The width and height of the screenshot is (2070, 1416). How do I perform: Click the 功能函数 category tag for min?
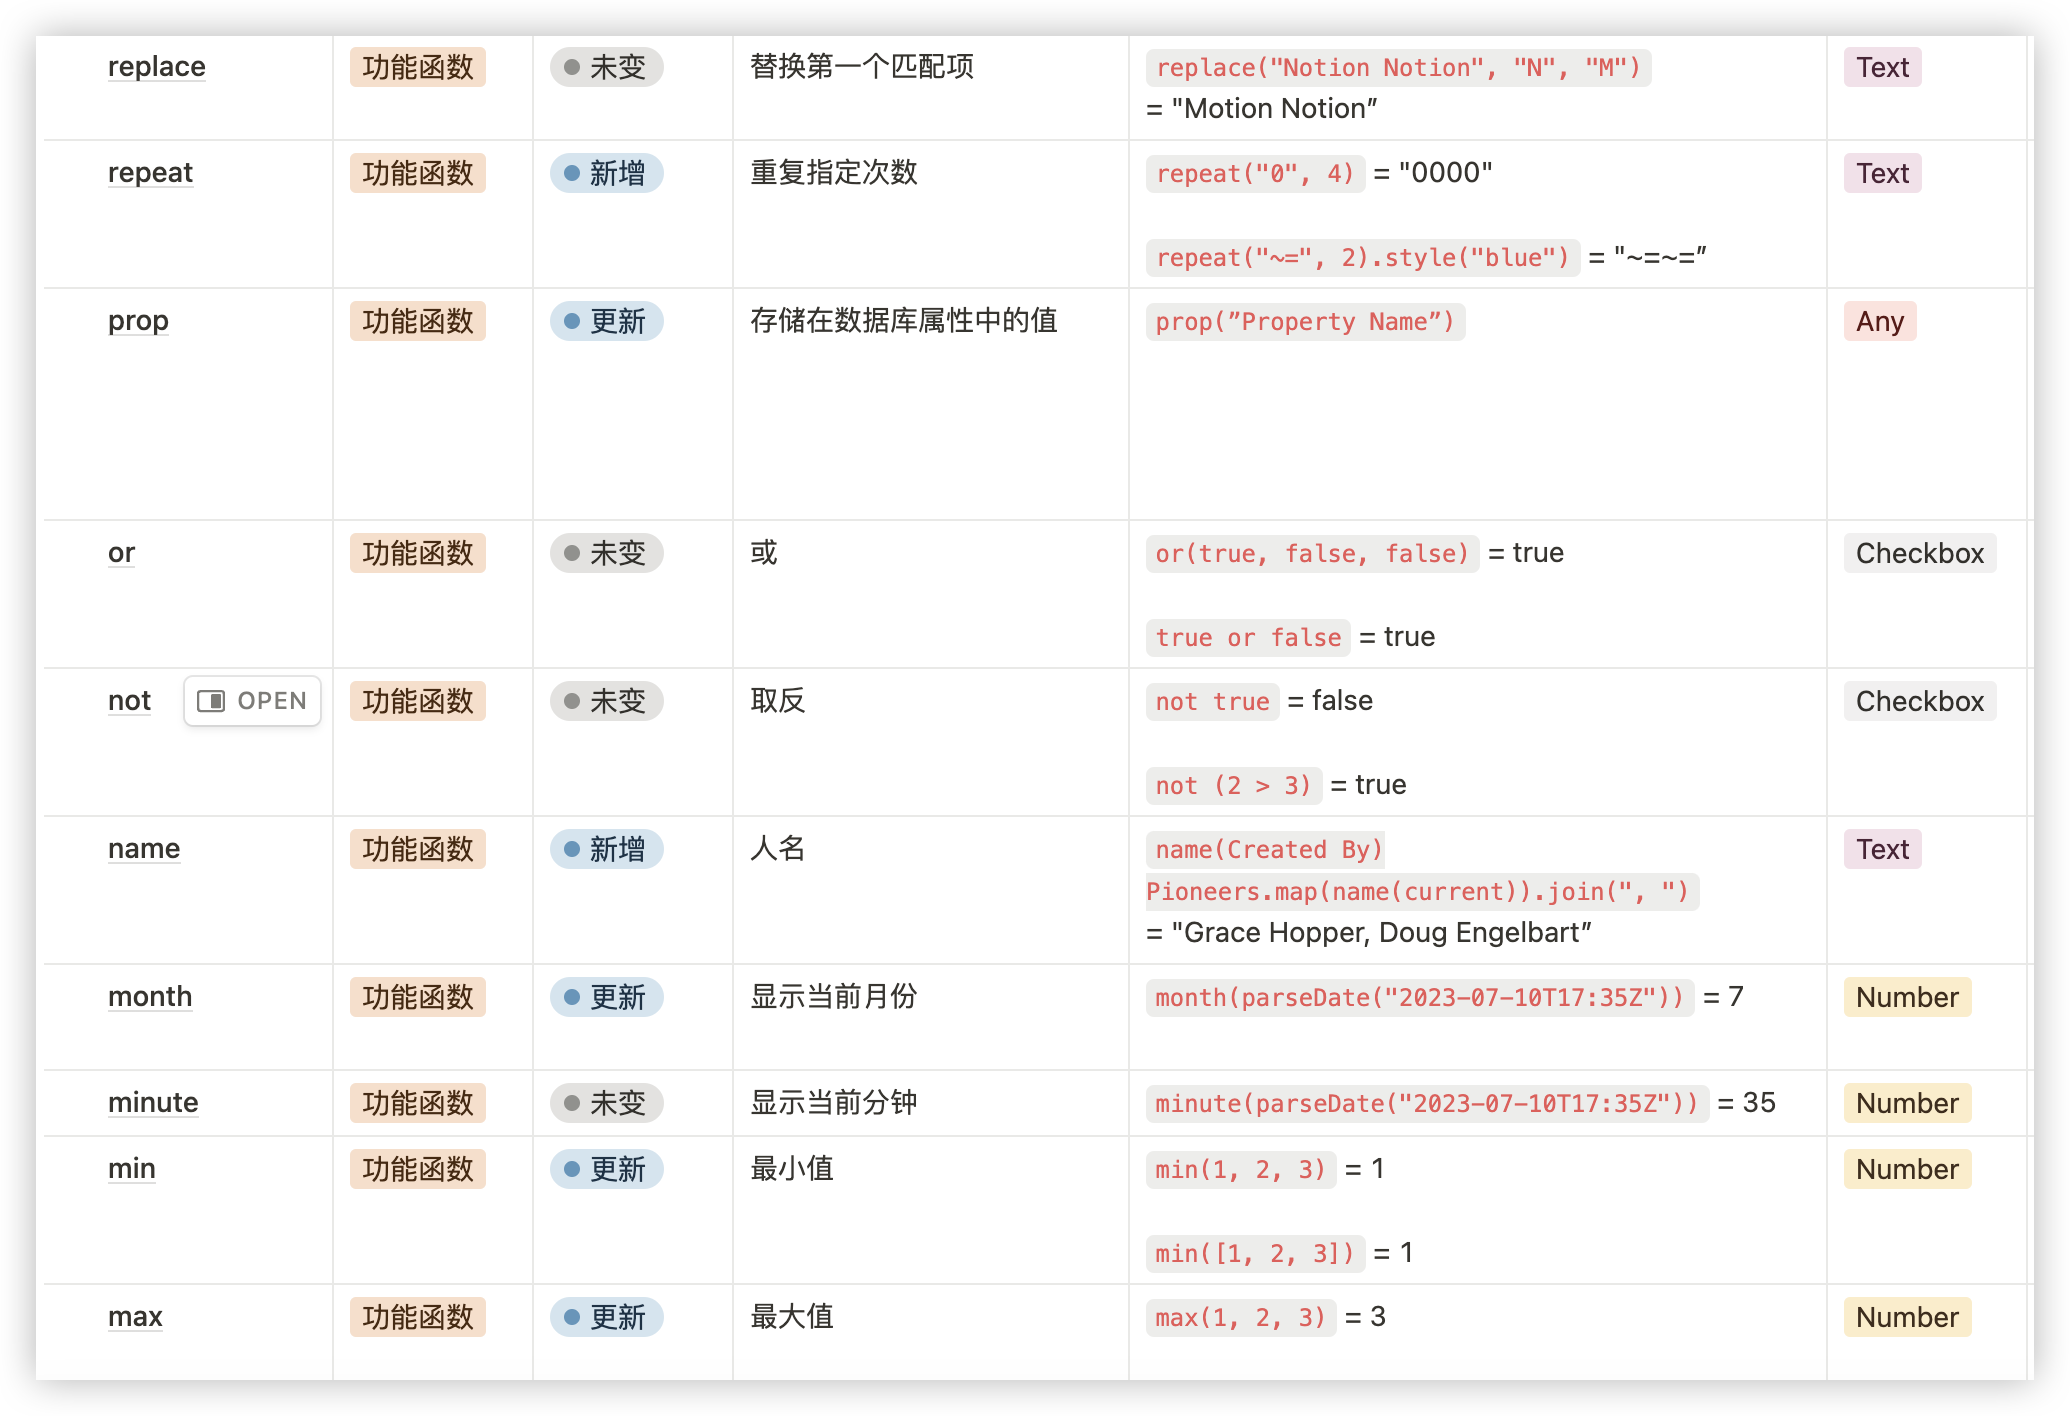click(417, 1169)
